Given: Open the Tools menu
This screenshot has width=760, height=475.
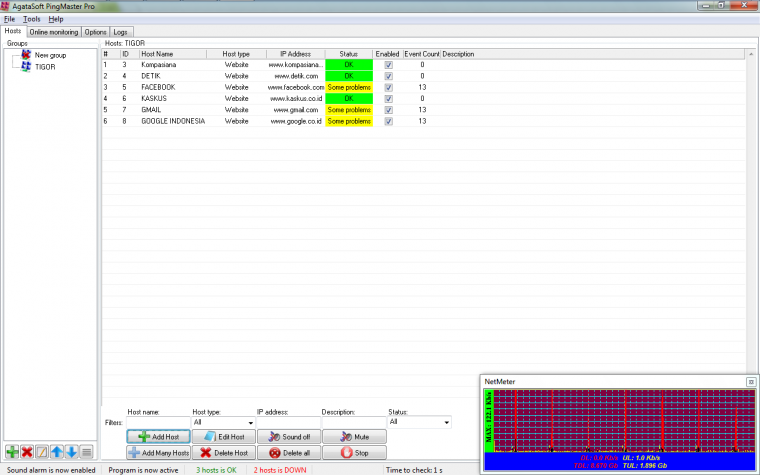Looking at the screenshot, I should [32, 19].
